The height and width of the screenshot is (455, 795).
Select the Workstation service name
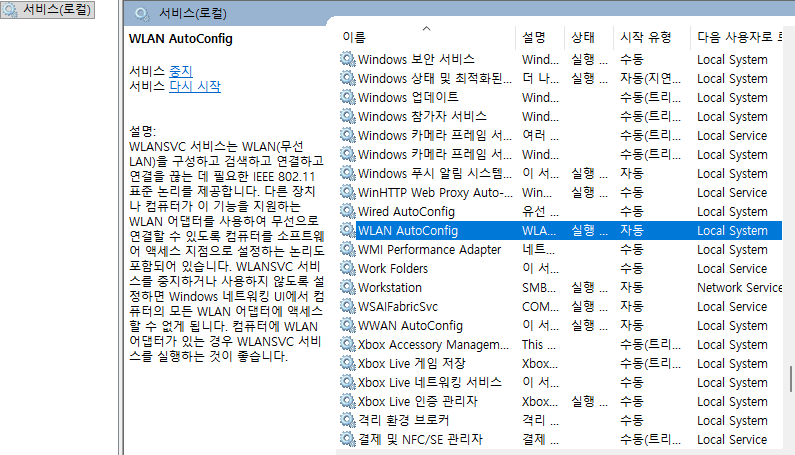pyautogui.click(x=390, y=288)
